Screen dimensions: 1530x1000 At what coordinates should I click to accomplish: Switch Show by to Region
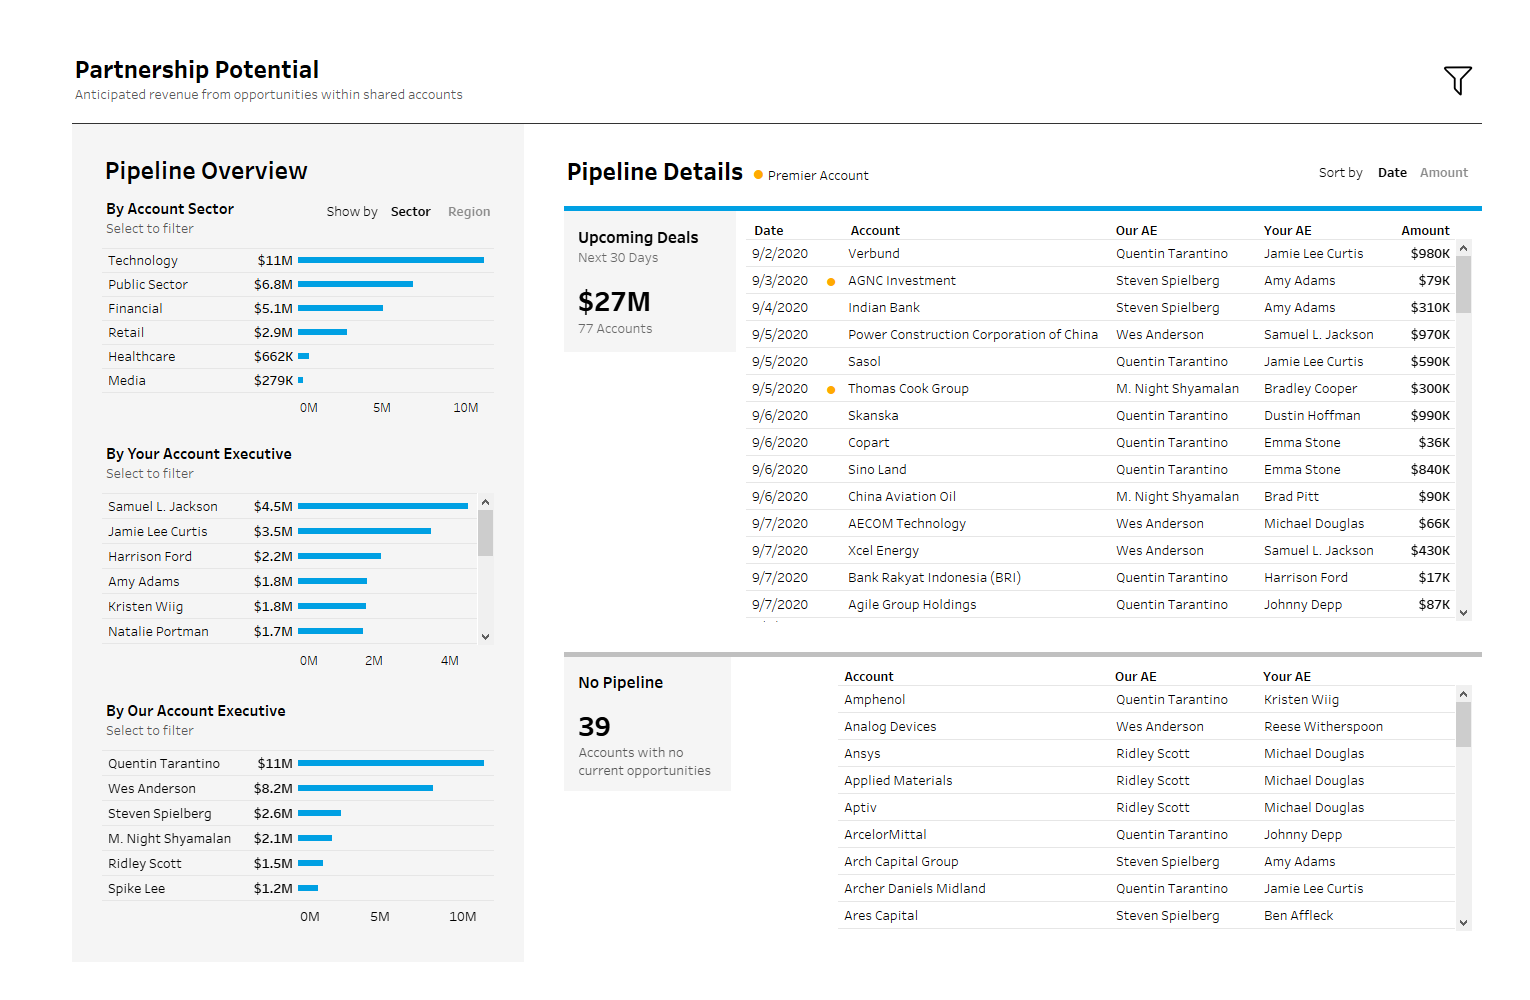pyautogui.click(x=468, y=211)
